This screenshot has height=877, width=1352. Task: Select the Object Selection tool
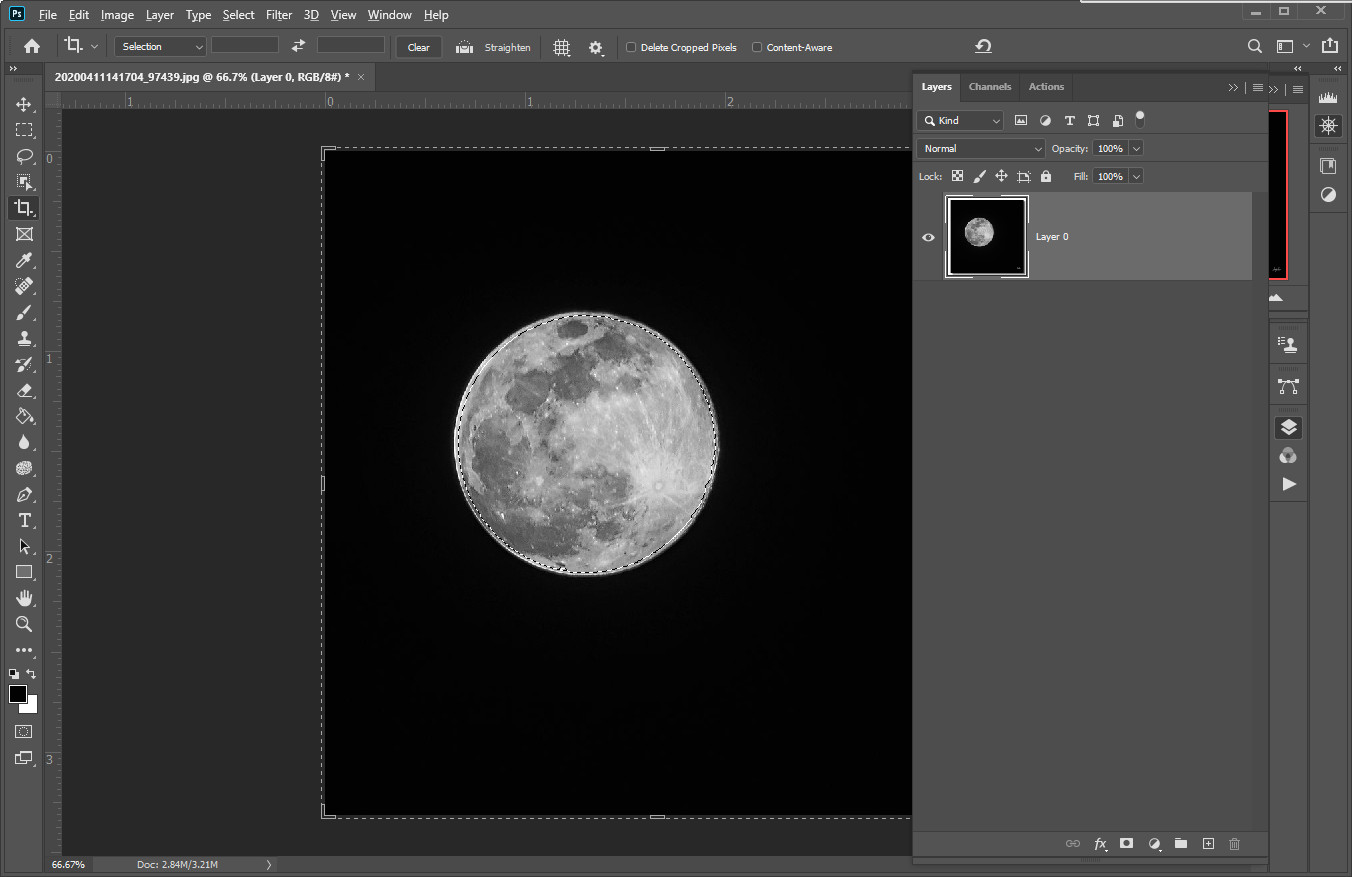pos(24,182)
